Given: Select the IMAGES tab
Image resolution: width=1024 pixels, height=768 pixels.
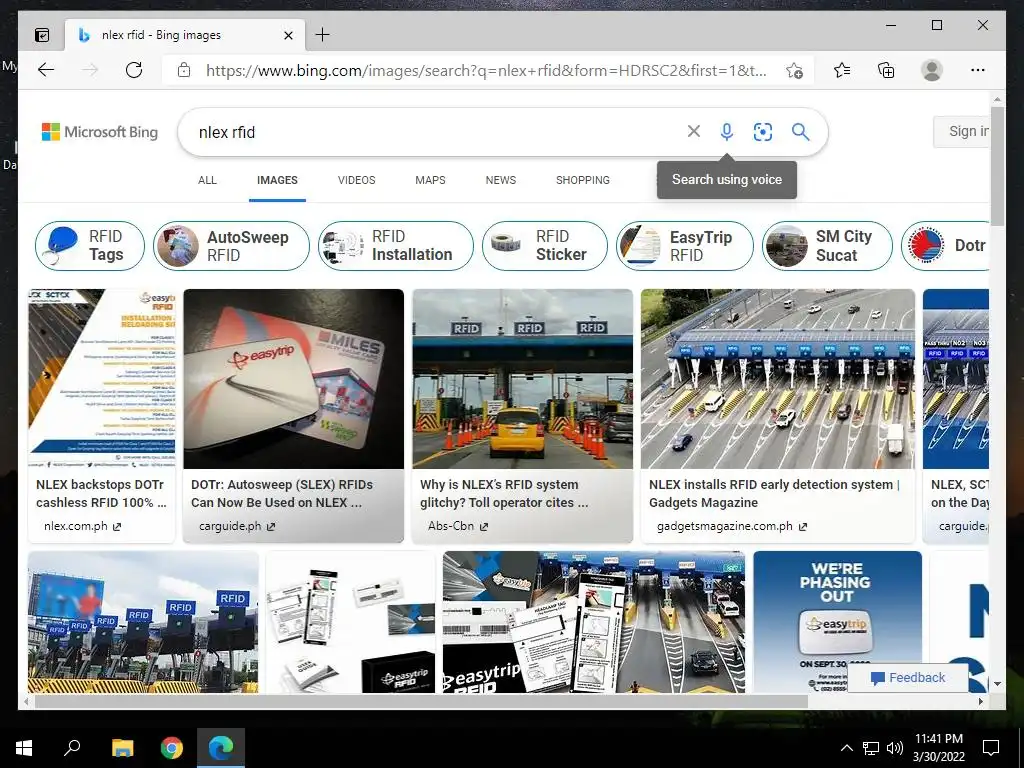Looking at the screenshot, I should 277,180.
